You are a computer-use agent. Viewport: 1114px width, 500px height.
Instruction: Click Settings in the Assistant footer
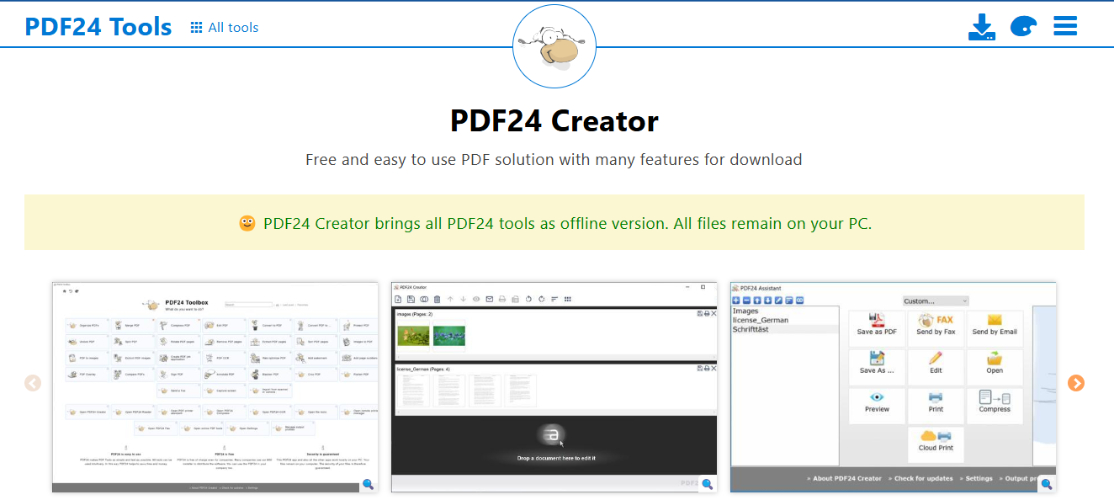975,479
